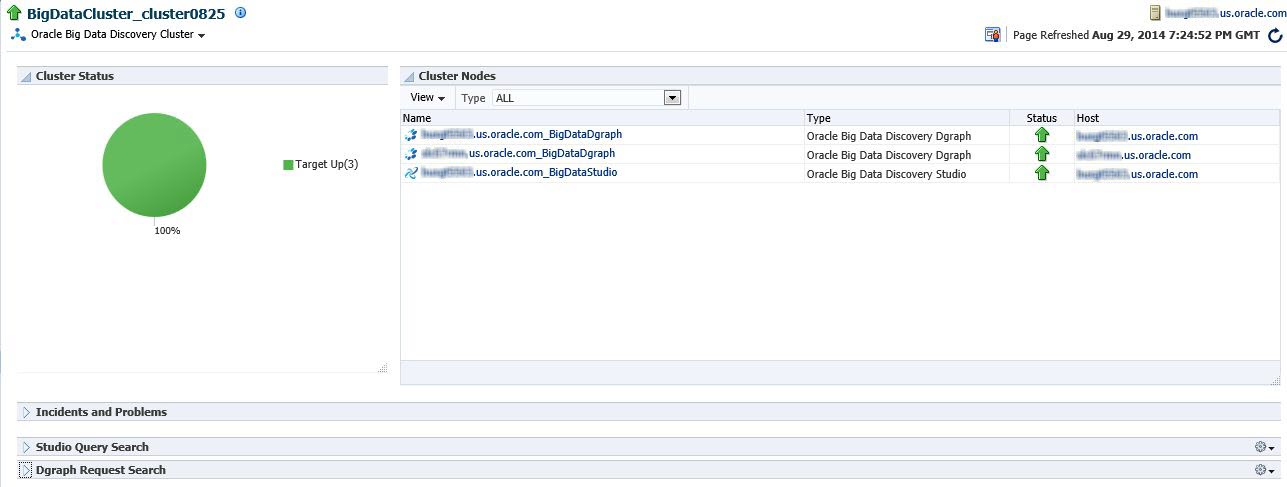1287x487 pixels.
Task: Click the Oracle Big Data Discovery Cluster icon
Action: [x=18, y=34]
